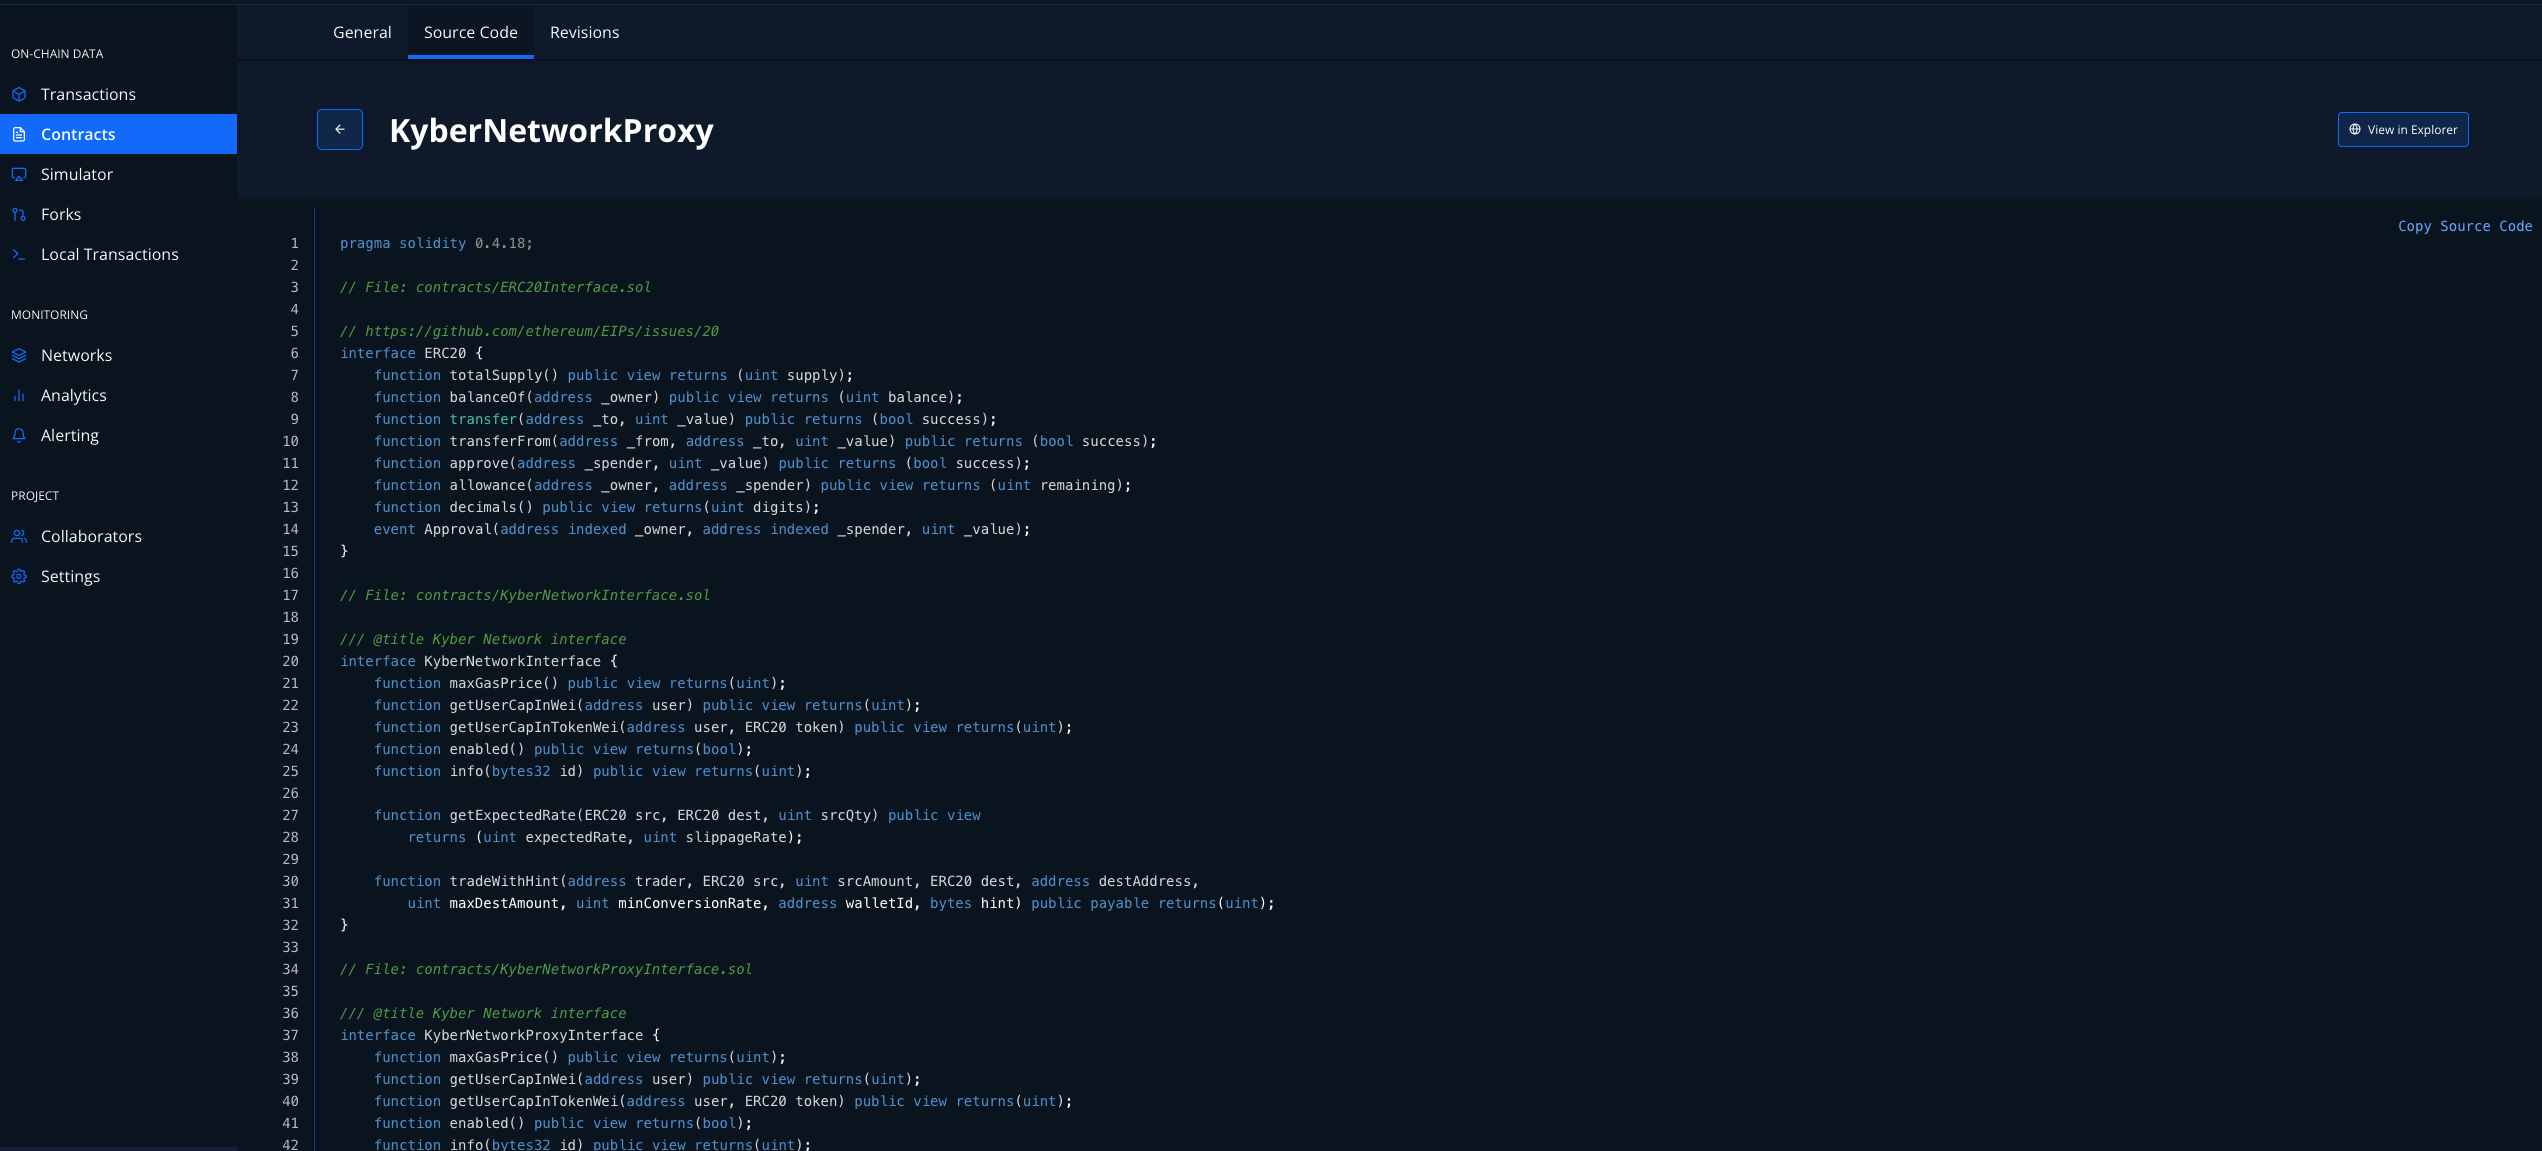The width and height of the screenshot is (2542, 1151).
Task: Click the transferFrom function declaration
Action: pos(765,441)
